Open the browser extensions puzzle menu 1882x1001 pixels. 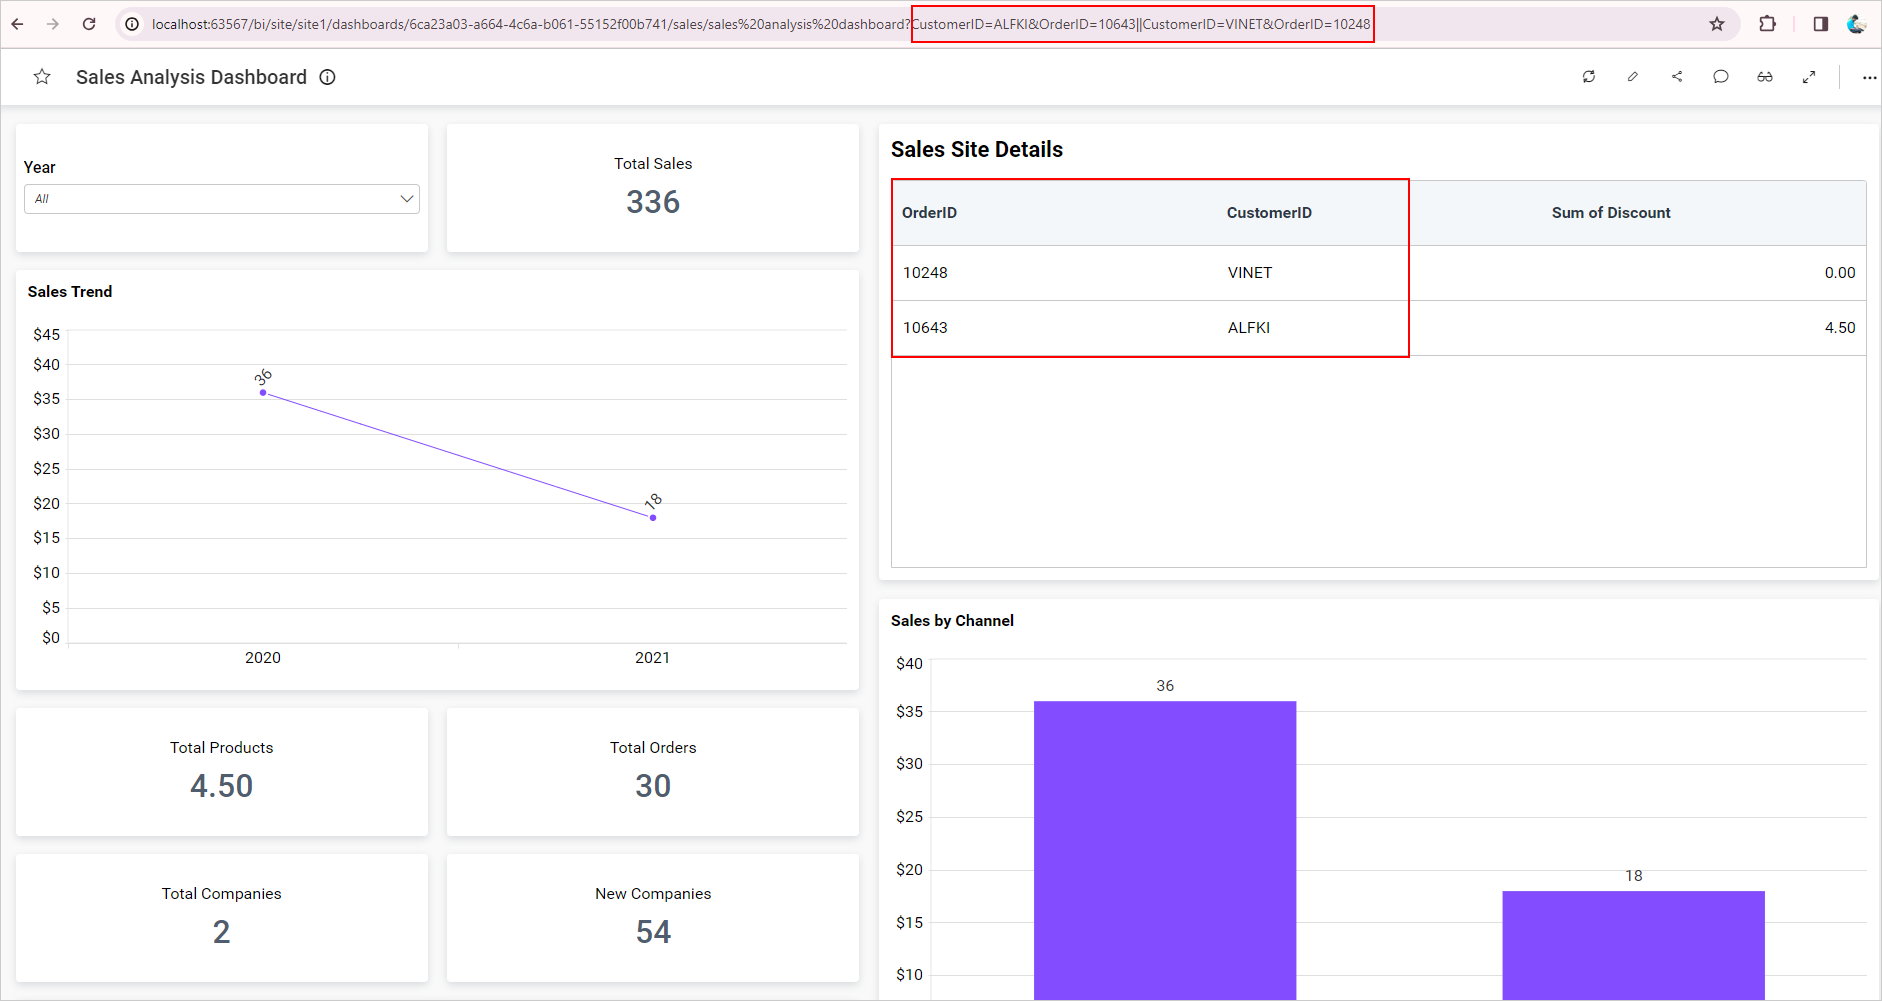pyautogui.click(x=1767, y=24)
